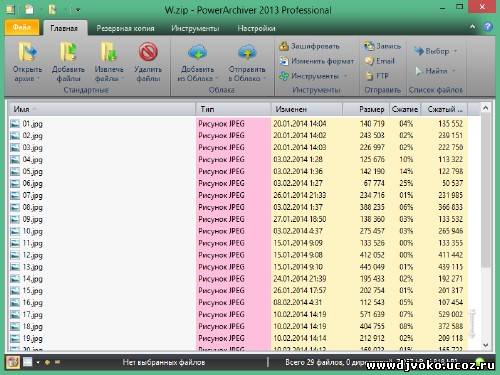This screenshot has width=500, height=375.
Task: Click the FTP send icon
Action: coord(369,76)
